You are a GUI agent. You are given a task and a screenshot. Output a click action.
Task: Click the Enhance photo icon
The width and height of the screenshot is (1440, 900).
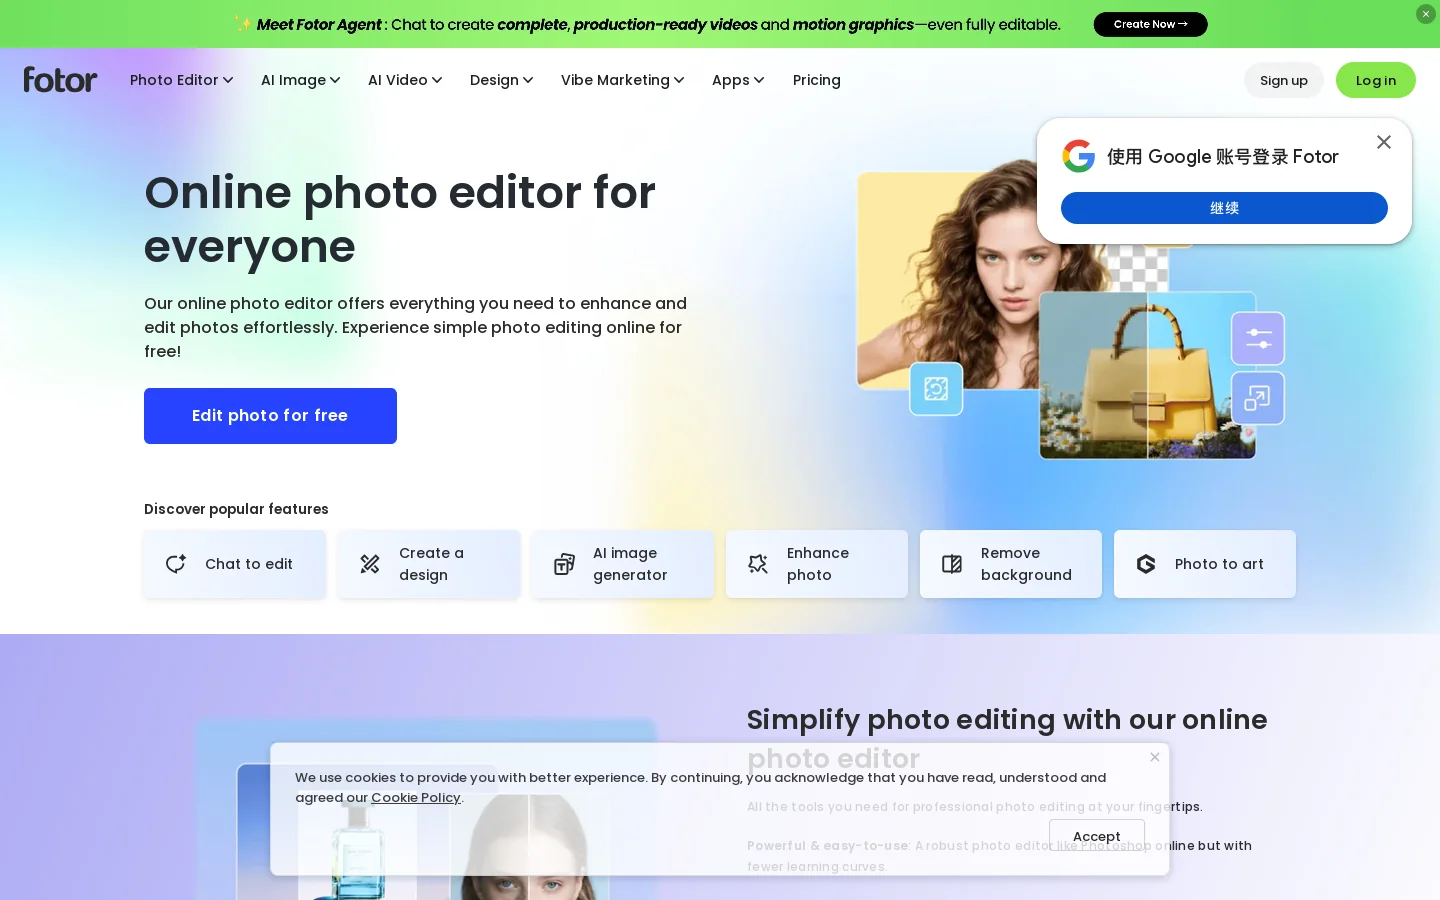[758, 564]
